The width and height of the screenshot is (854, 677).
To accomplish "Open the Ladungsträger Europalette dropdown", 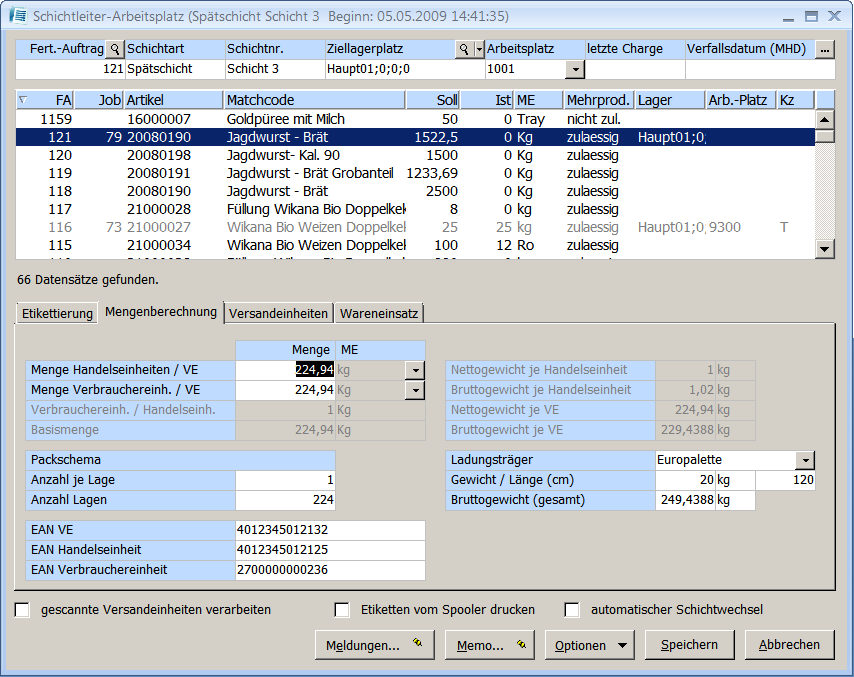I will coord(805,460).
